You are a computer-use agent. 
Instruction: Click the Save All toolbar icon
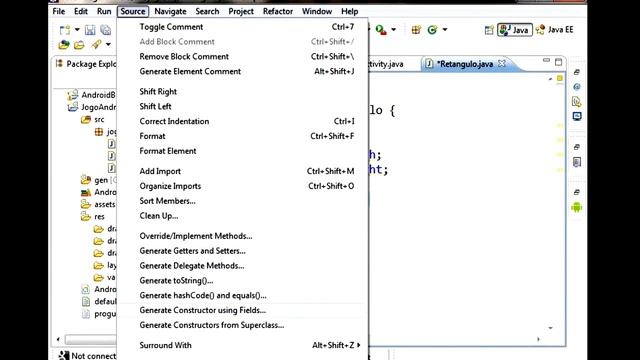[x=106, y=30]
